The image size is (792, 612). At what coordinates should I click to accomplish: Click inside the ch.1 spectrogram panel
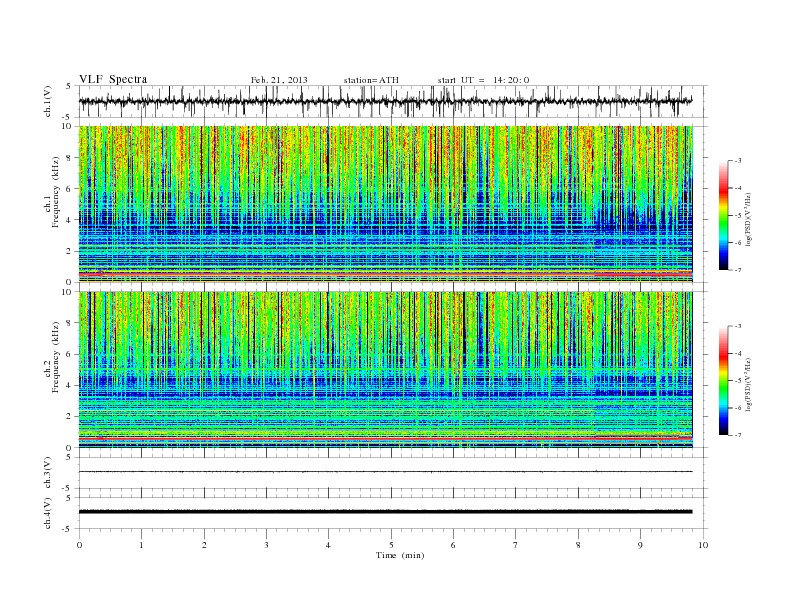[x=385, y=204]
